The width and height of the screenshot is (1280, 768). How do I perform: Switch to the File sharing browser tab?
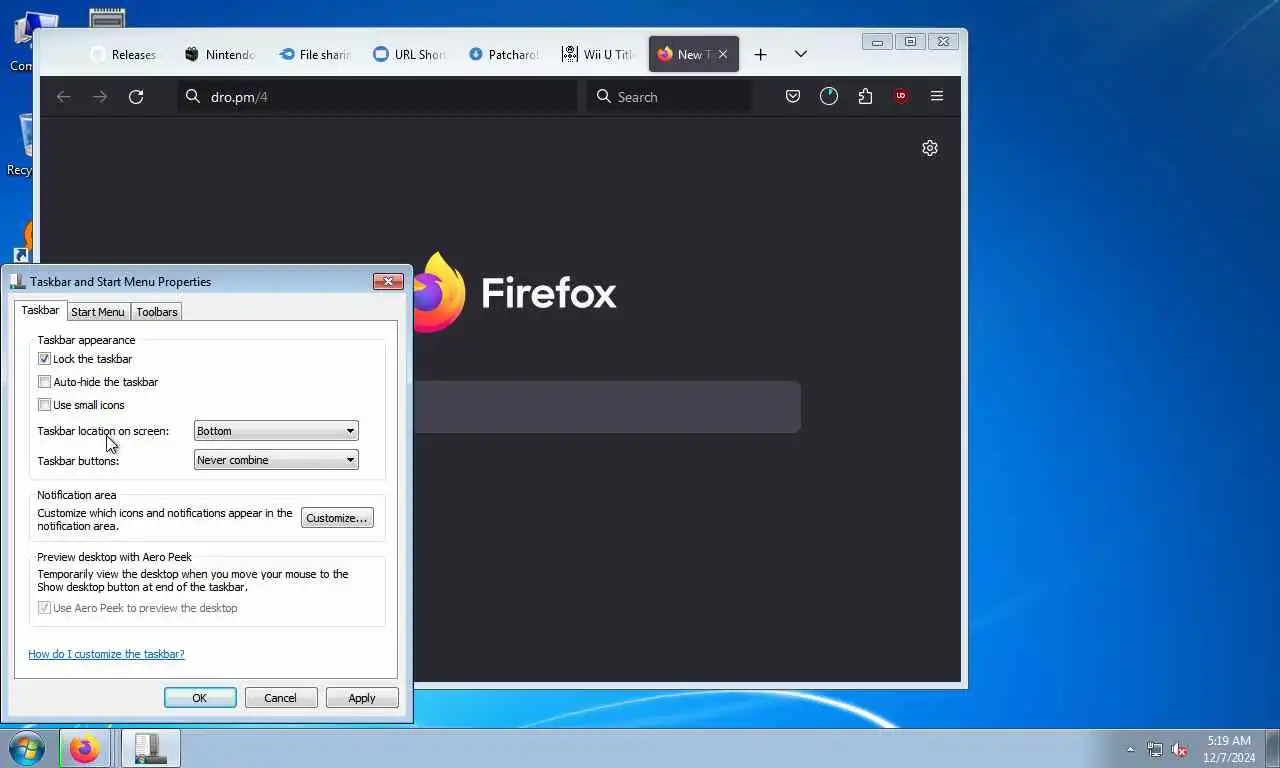tap(313, 54)
